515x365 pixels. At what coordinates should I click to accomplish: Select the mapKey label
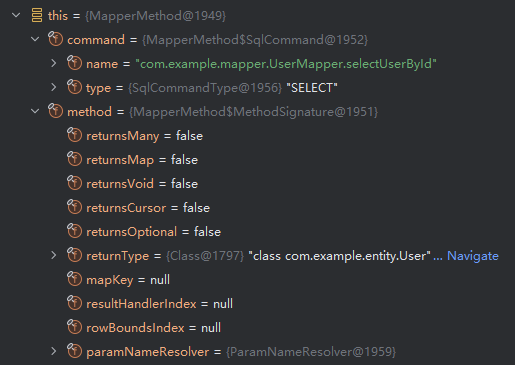click(x=110, y=280)
